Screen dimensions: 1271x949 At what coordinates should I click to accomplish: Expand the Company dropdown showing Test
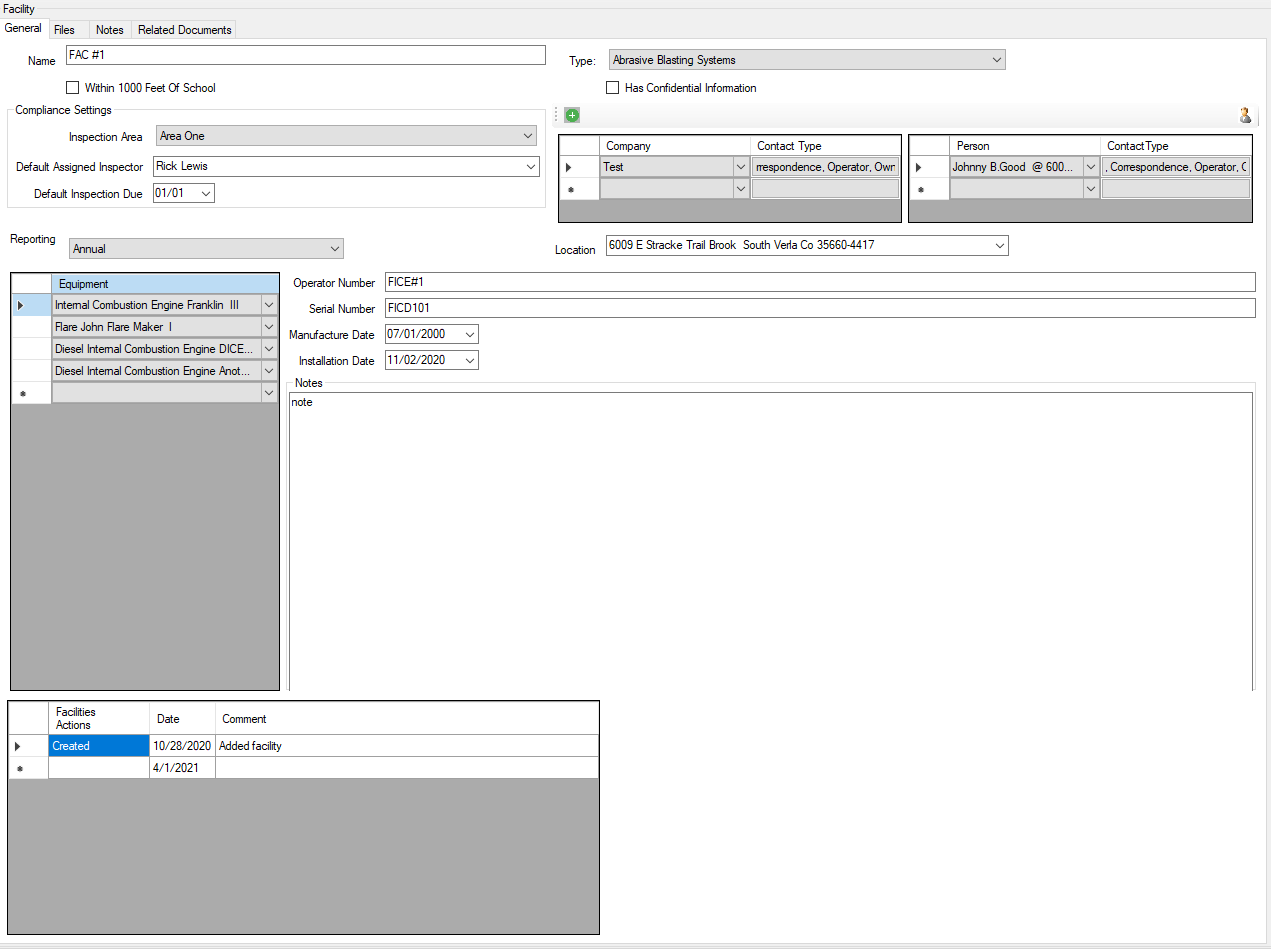point(740,166)
